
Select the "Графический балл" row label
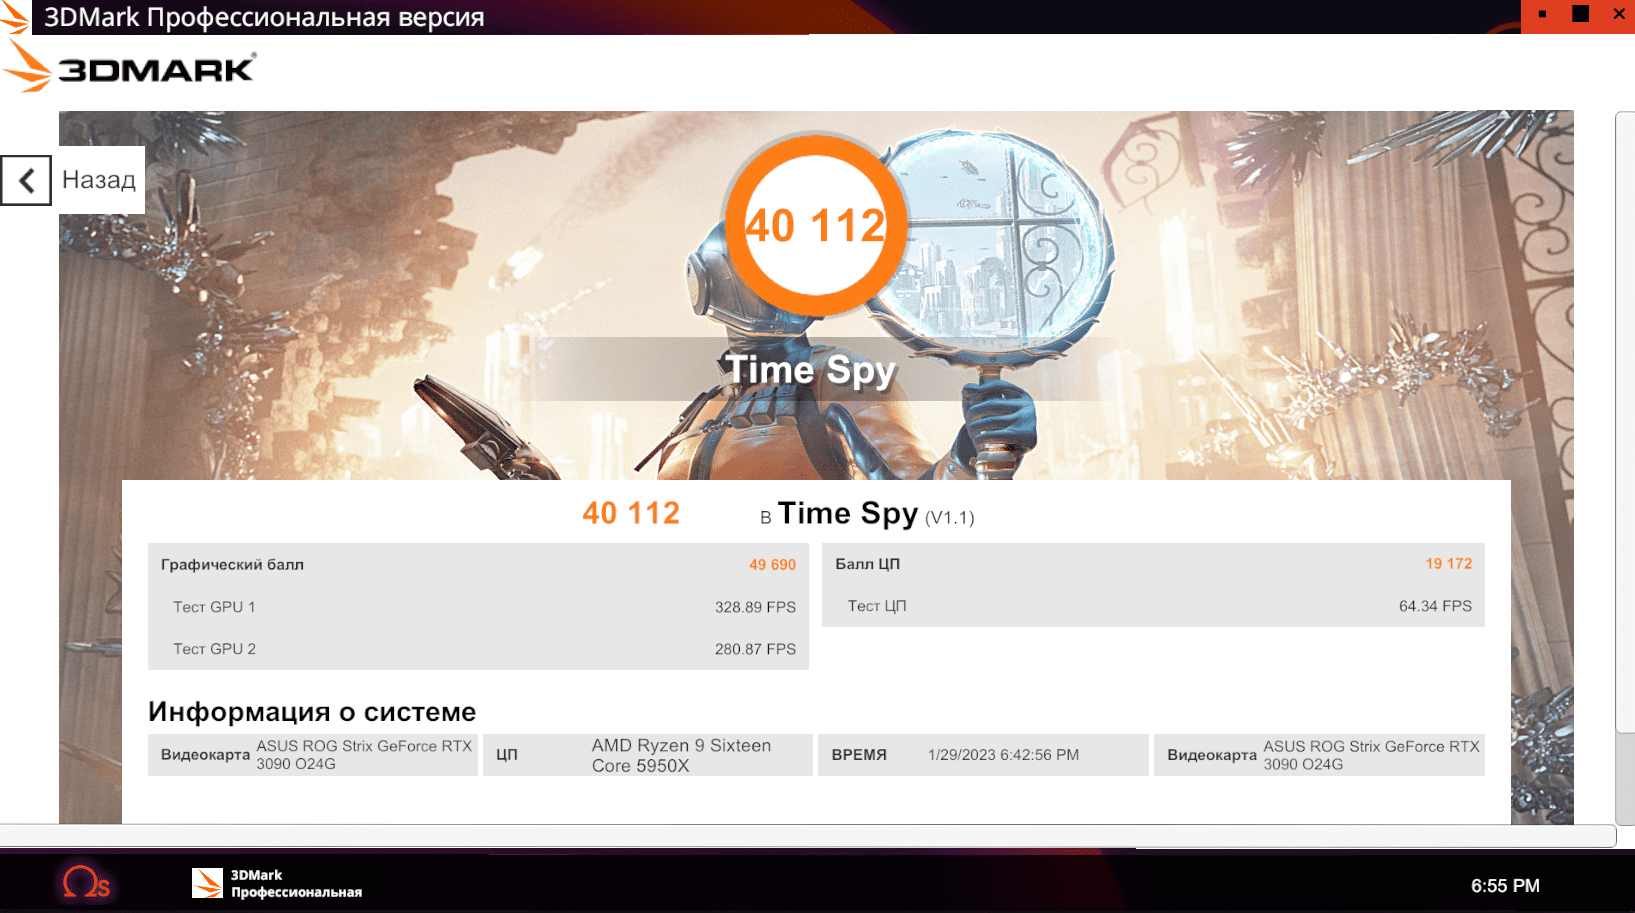(x=232, y=565)
